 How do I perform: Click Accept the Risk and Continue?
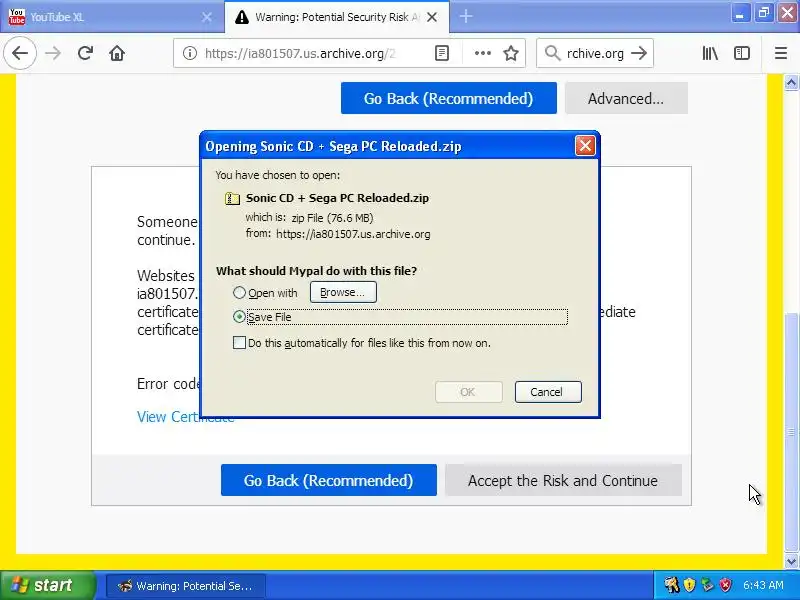[563, 480]
